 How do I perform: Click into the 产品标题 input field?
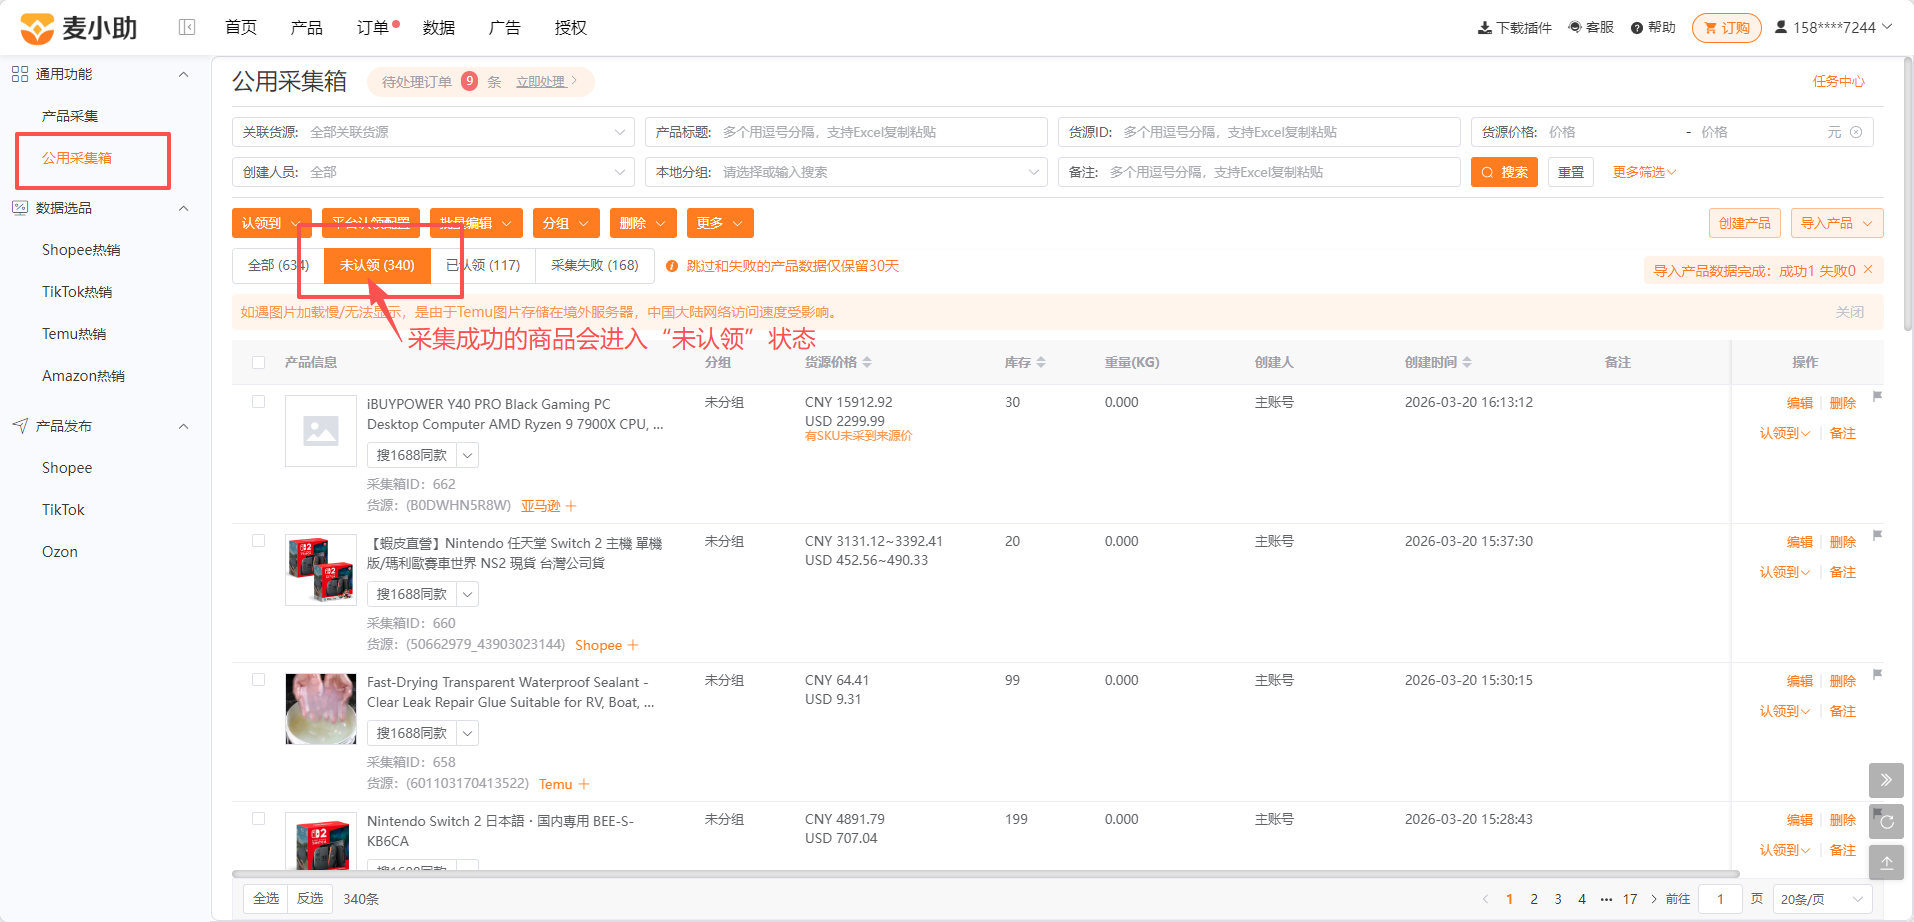[846, 132]
